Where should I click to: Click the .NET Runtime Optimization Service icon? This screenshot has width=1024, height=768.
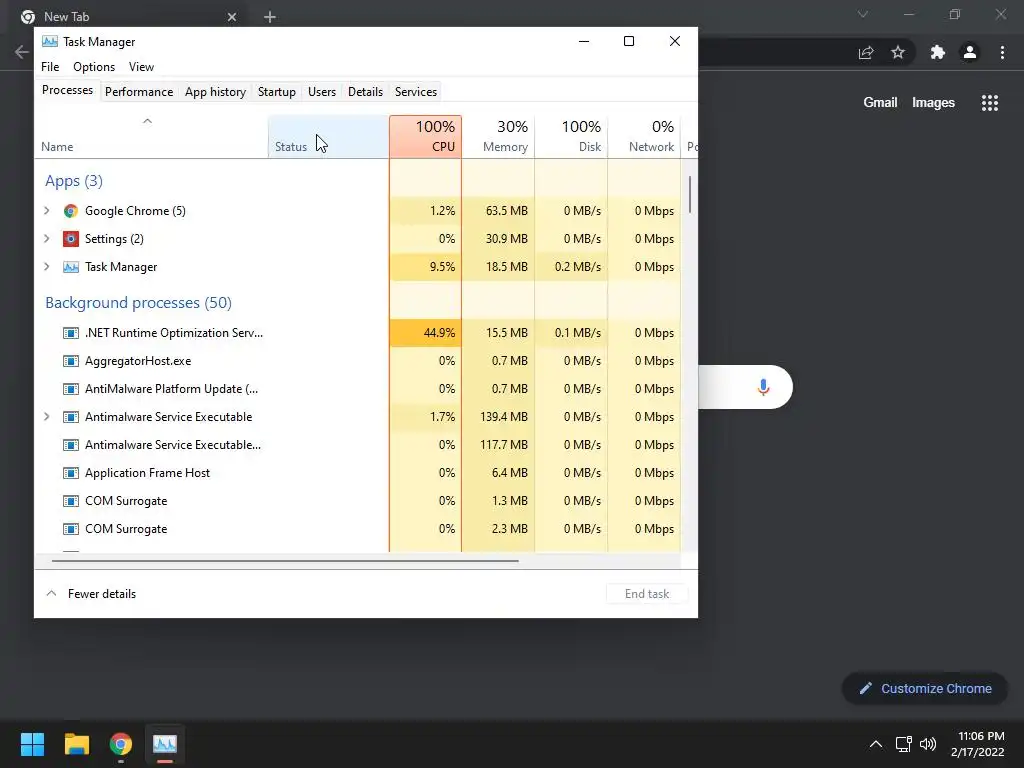point(71,333)
